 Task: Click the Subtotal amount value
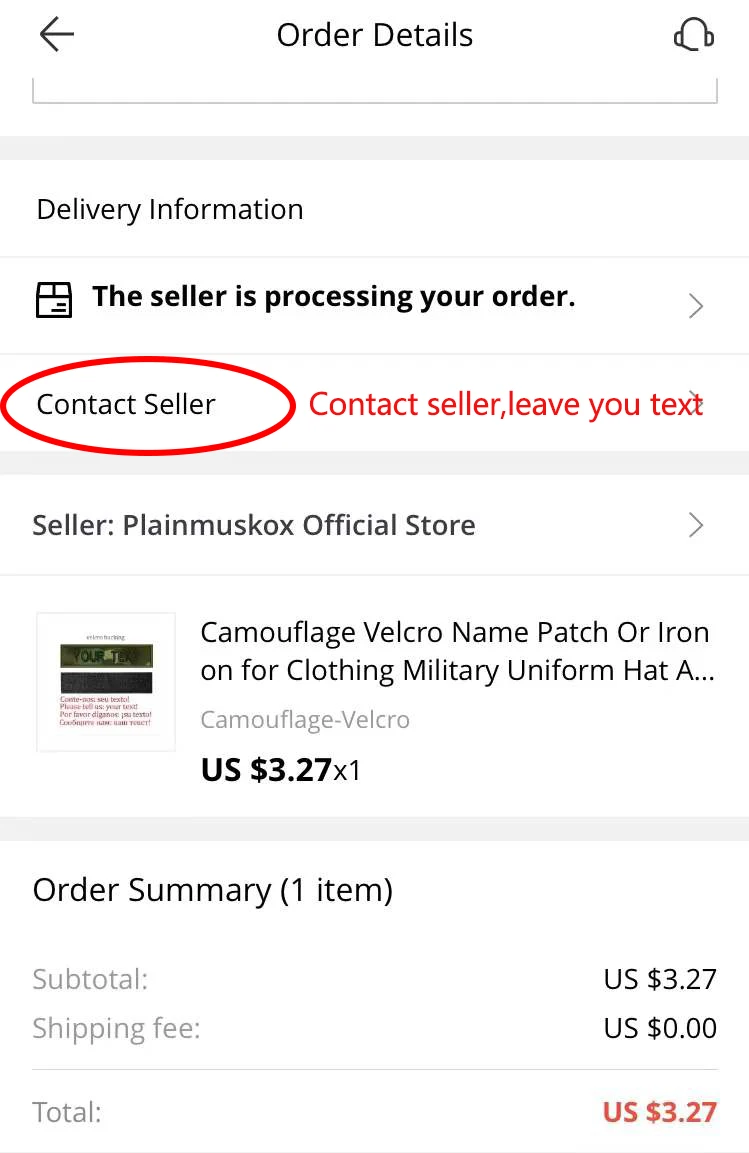[659, 979]
